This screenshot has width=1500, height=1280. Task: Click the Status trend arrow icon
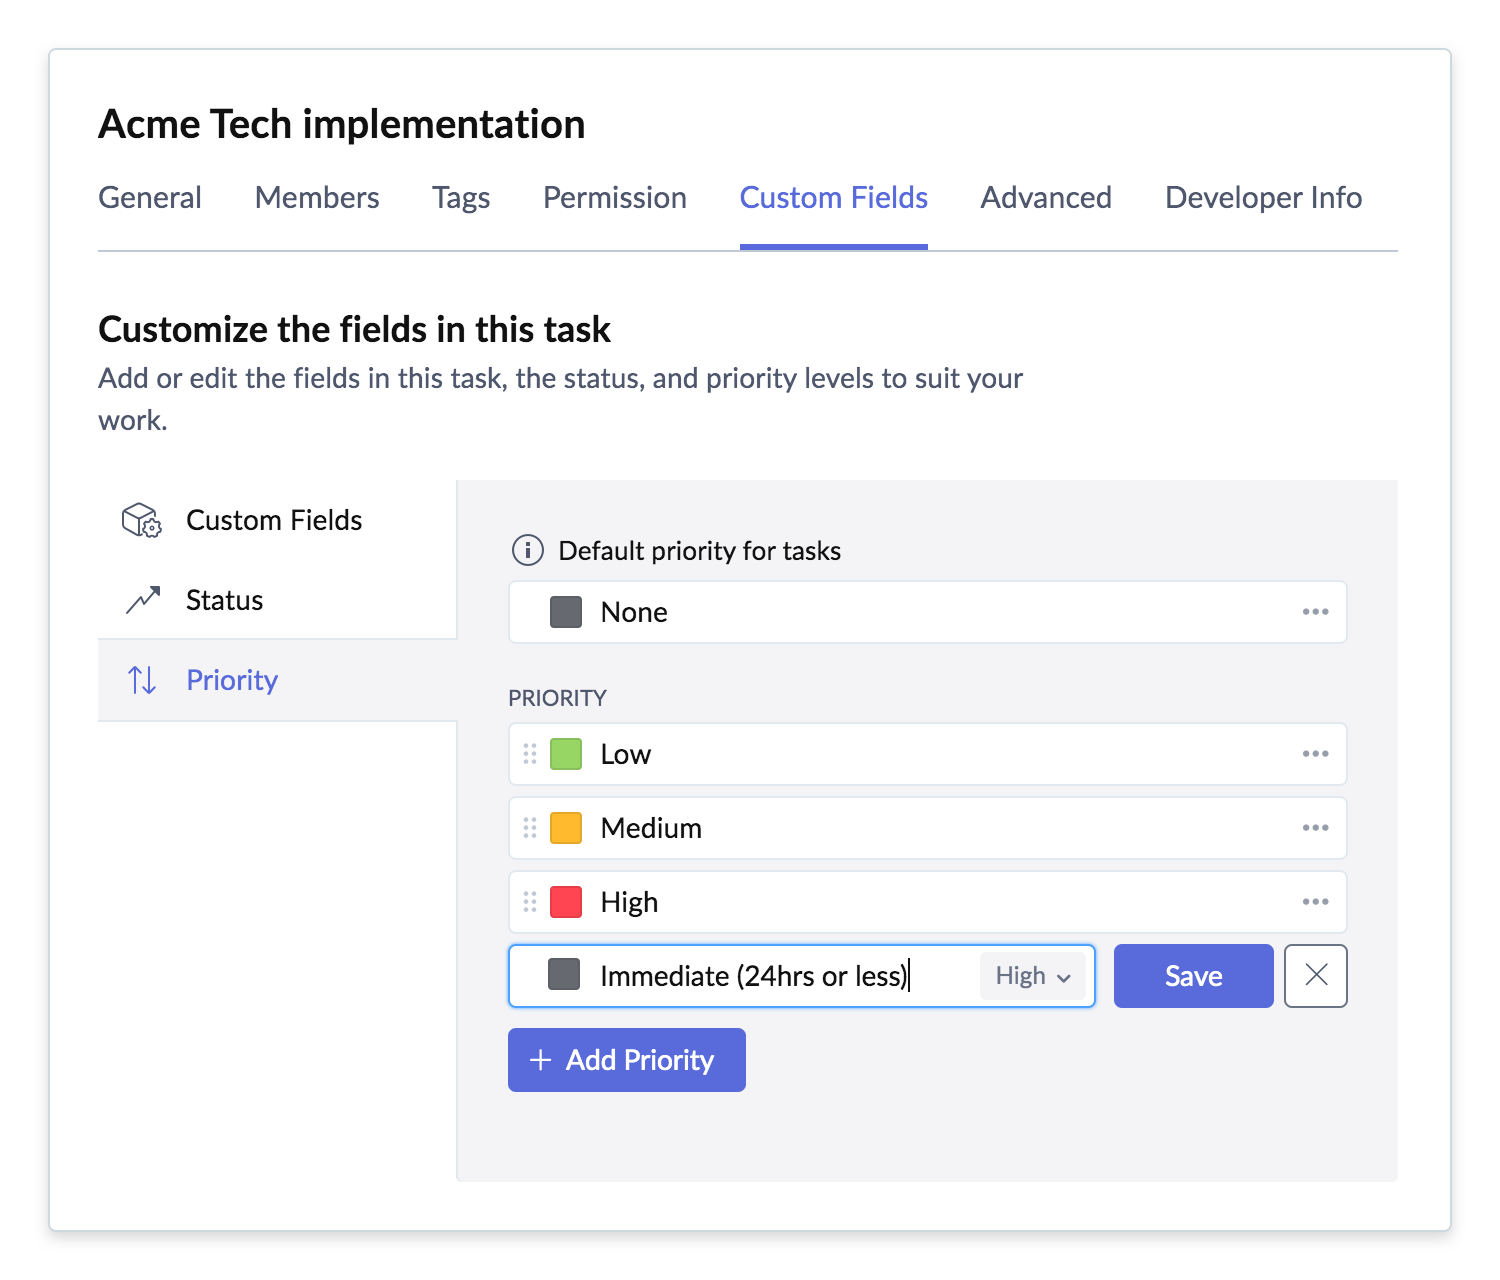coord(143,600)
